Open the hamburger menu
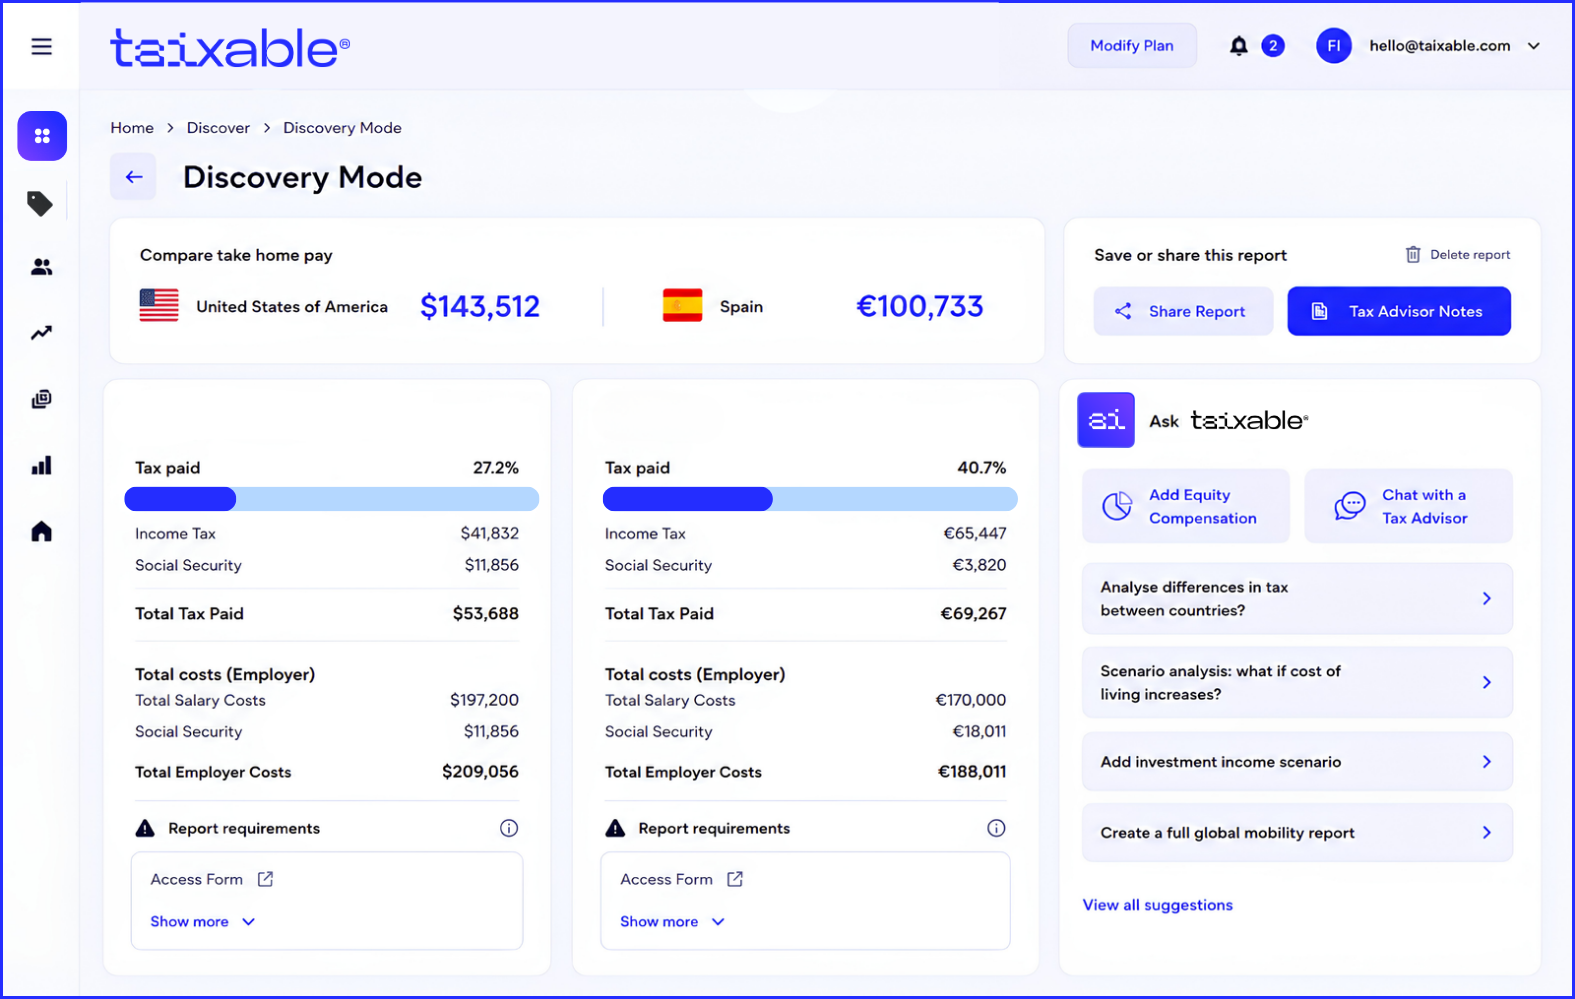This screenshot has height=999, width=1575. pos(41,47)
